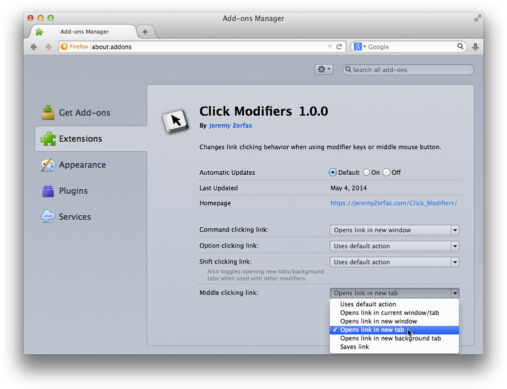Open the Appearance category with paintbrush icon
This screenshot has width=507, height=389.
[74, 165]
